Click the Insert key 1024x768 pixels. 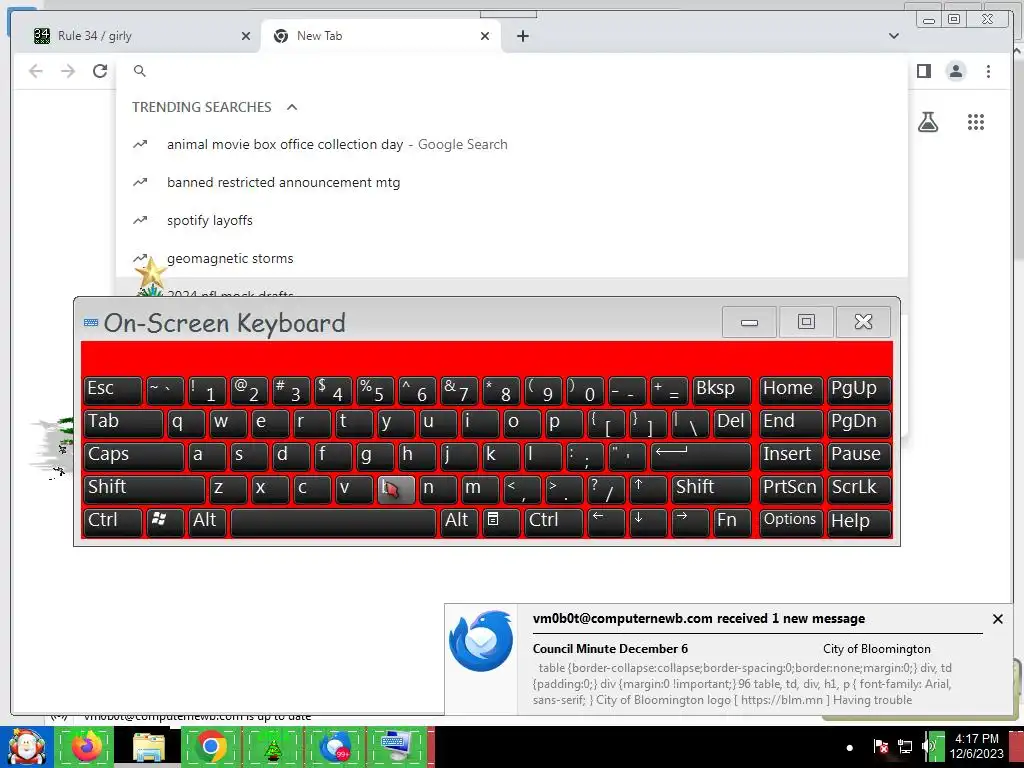[790, 456]
